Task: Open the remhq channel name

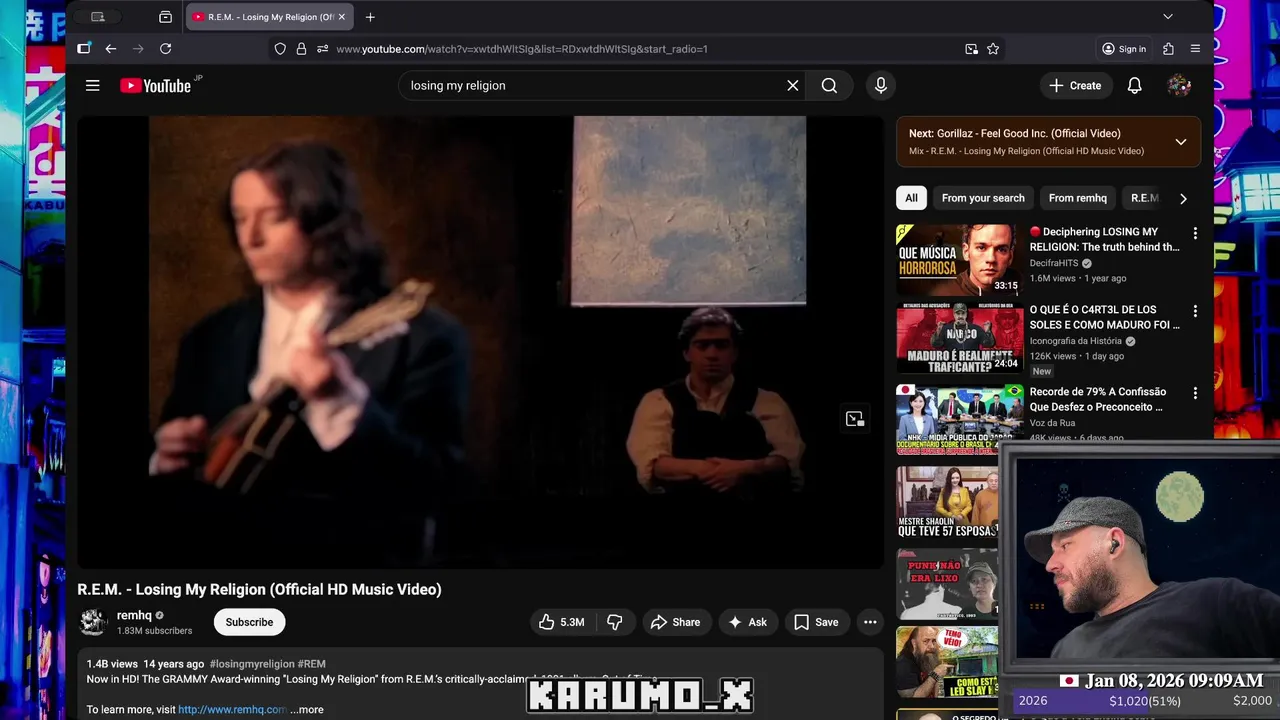Action: (x=134, y=616)
